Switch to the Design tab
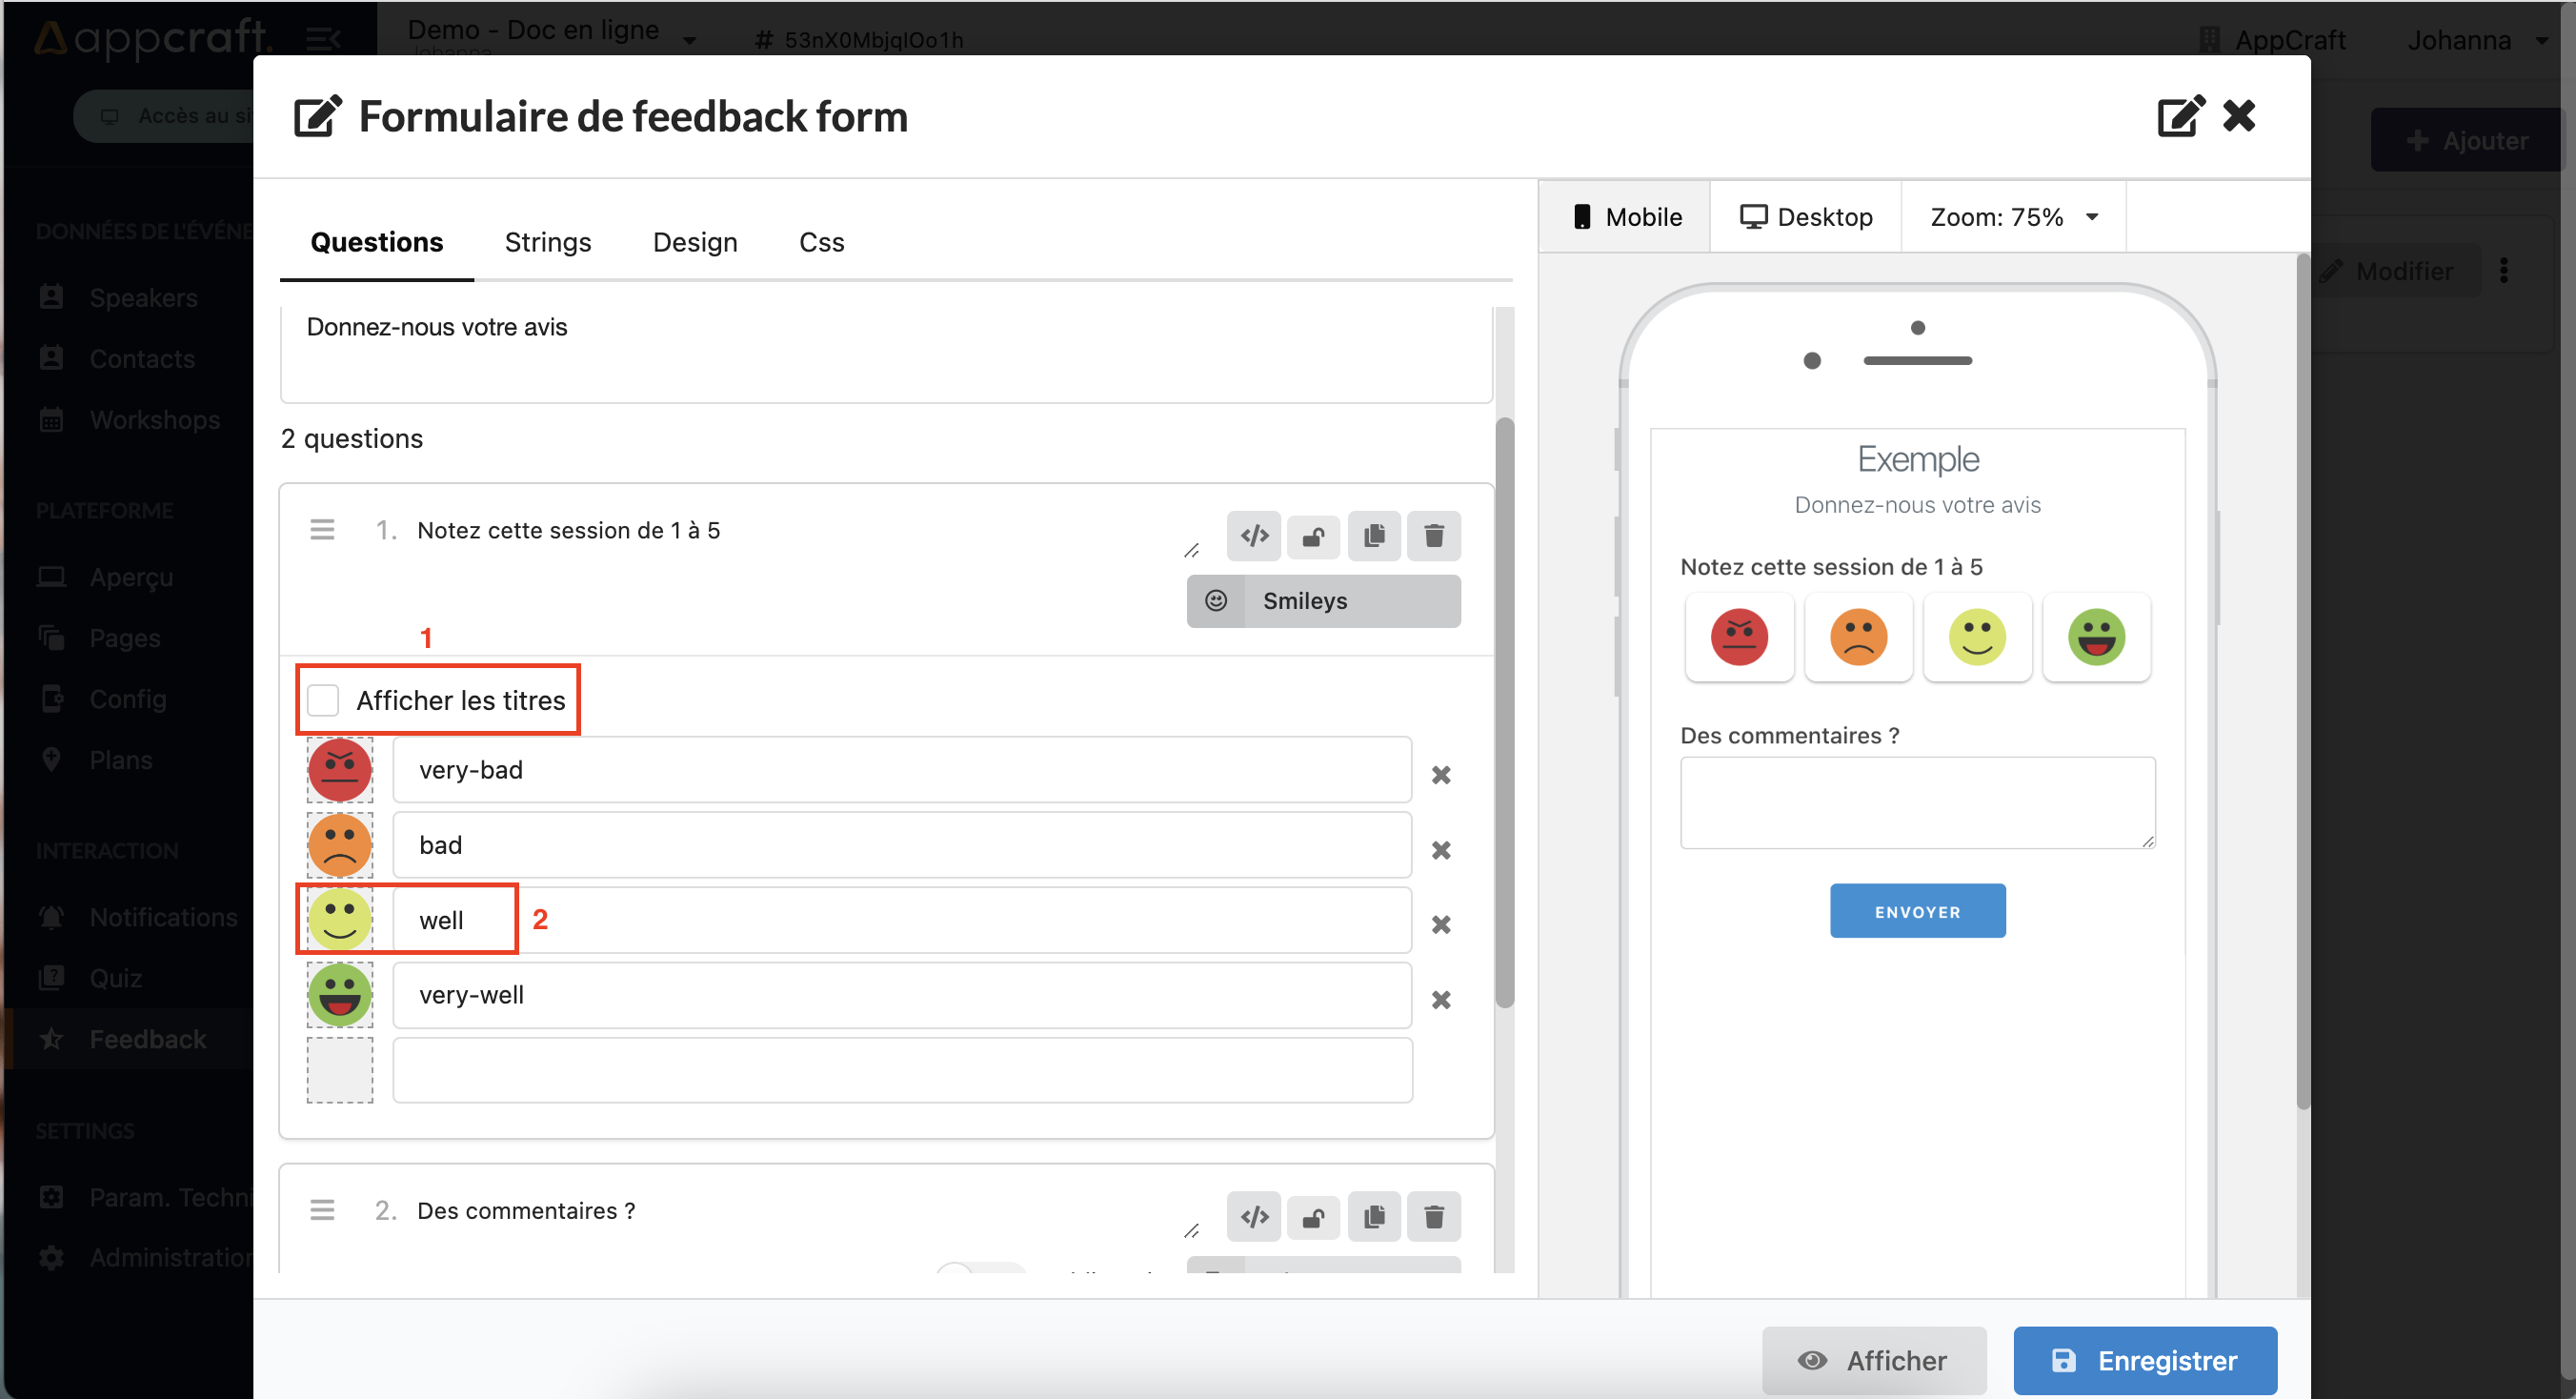 click(x=695, y=241)
